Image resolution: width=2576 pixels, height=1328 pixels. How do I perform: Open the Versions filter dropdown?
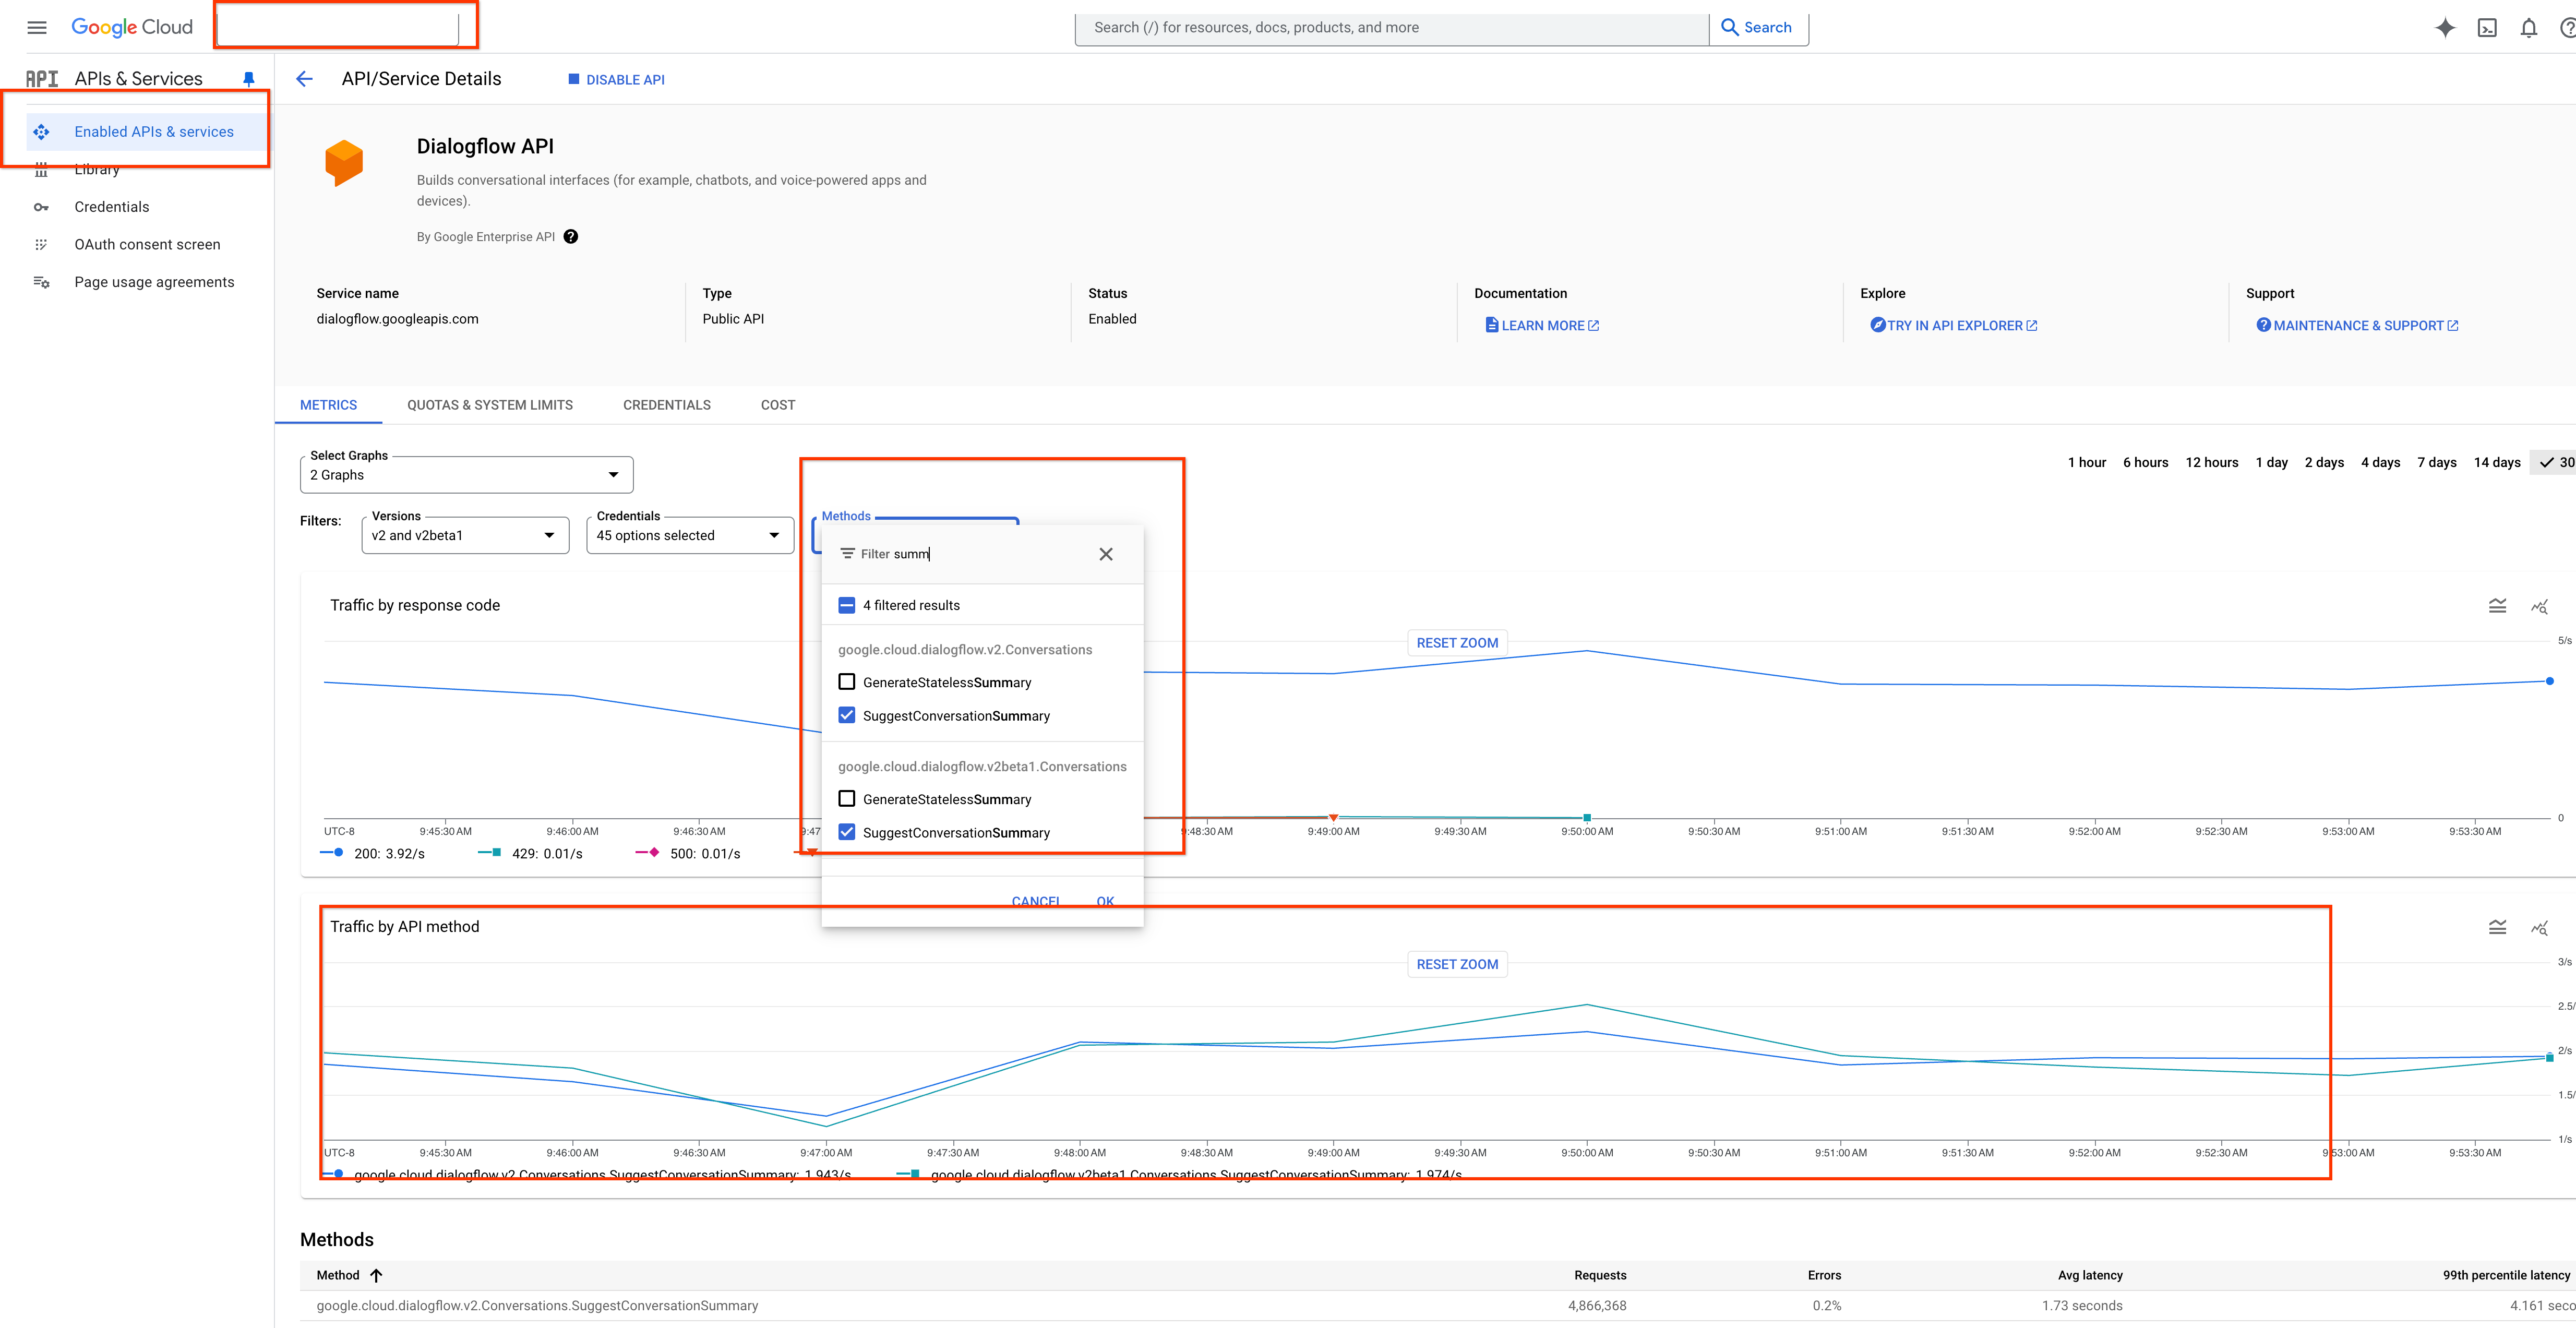coord(465,535)
